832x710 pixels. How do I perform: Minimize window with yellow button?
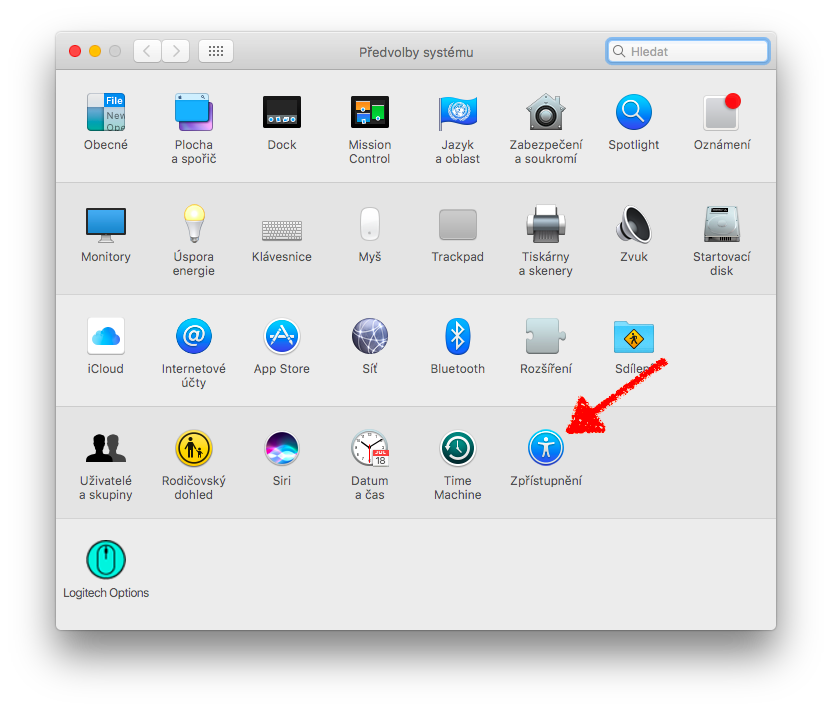coord(95,51)
